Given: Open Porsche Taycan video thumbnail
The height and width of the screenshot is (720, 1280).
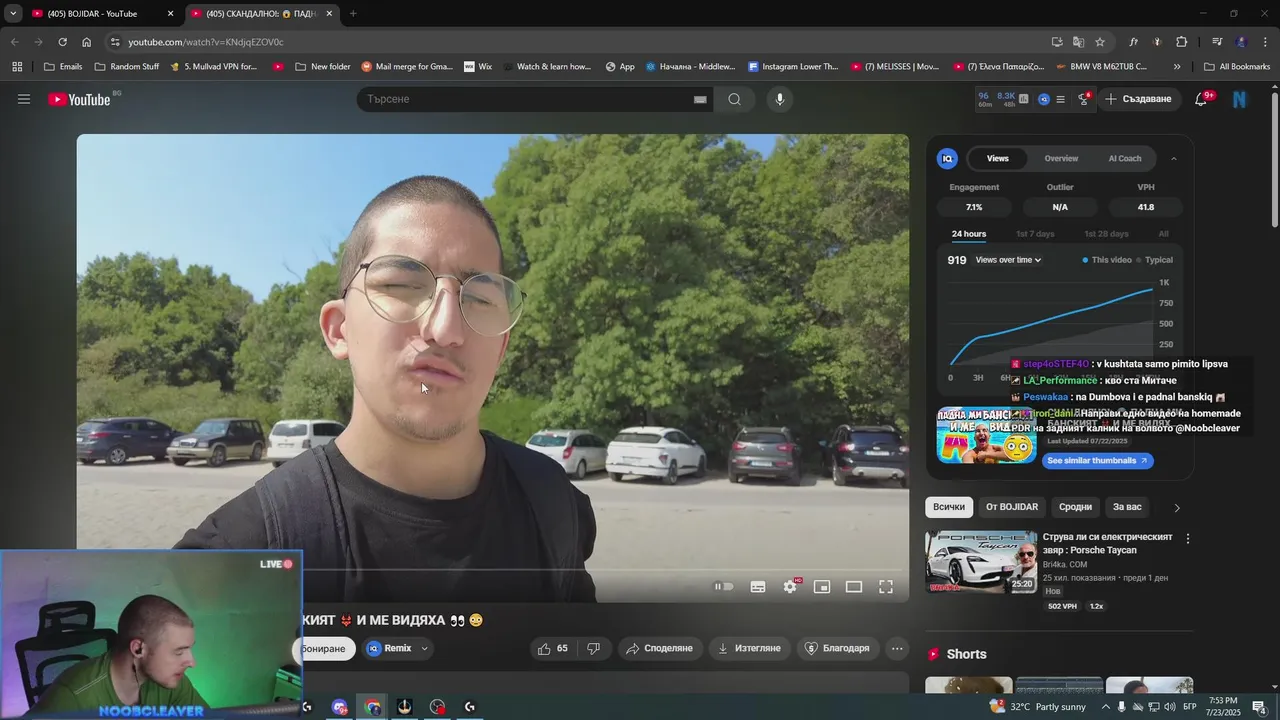Looking at the screenshot, I should [x=981, y=562].
